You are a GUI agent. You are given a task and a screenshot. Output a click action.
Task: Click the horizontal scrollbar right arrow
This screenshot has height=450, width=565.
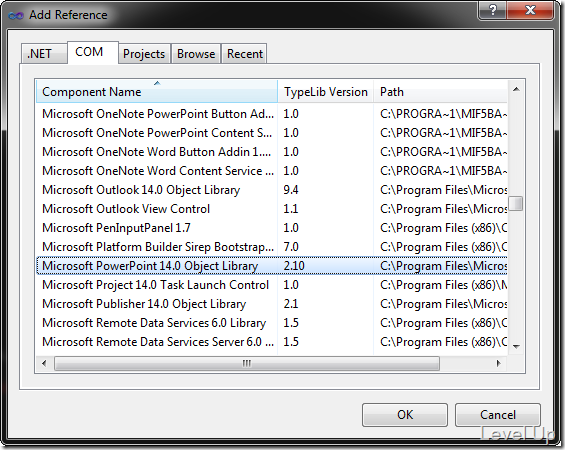[x=499, y=363]
